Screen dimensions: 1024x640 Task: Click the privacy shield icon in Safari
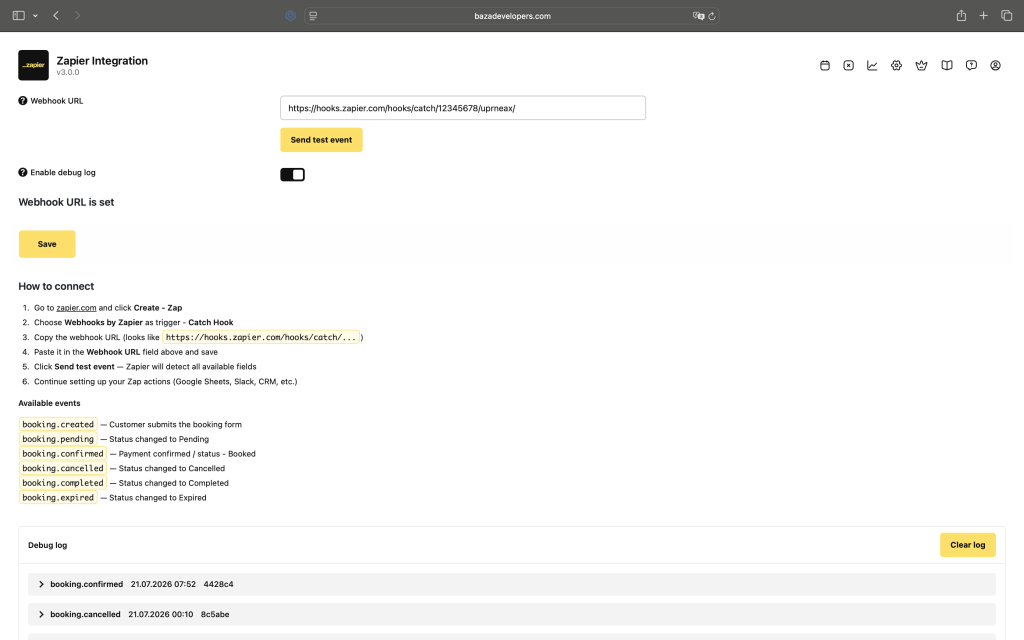[x=291, y=16]
